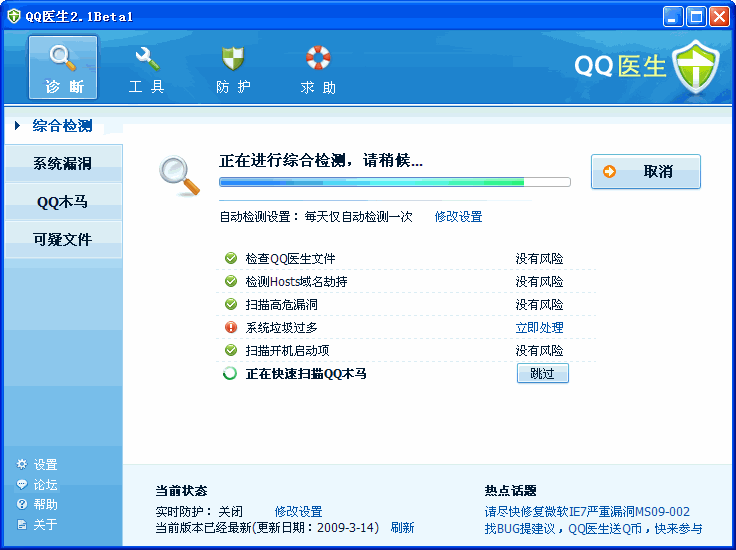Close the QQ医生 window

[x=719, y=17]
